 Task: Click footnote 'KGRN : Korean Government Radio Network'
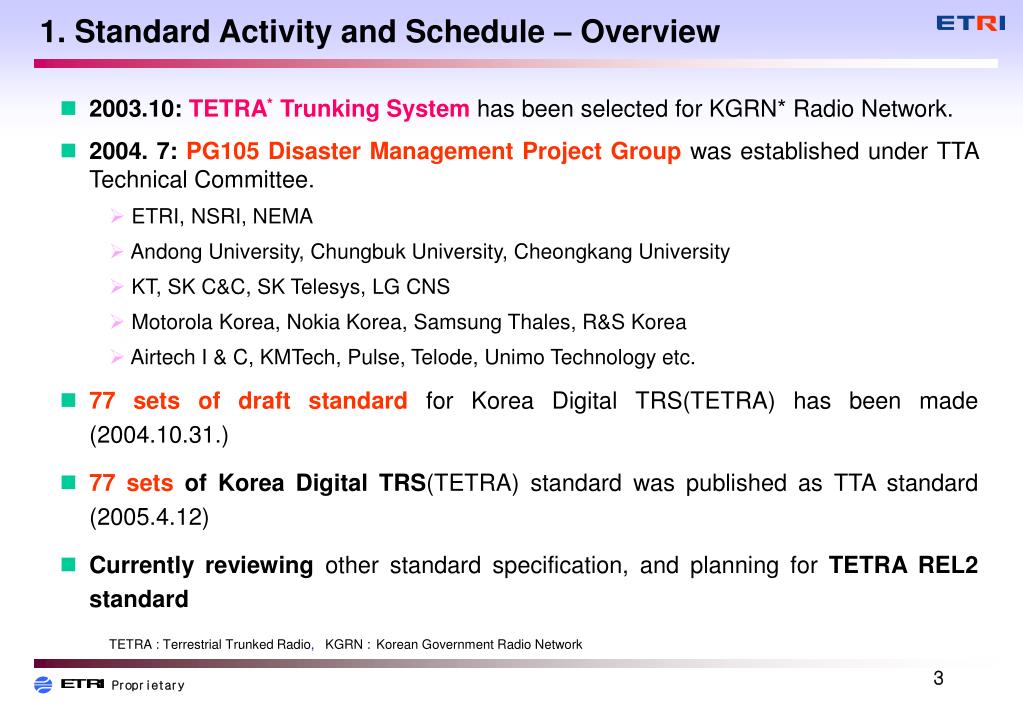pyautogui.click(x=453, y=645)
